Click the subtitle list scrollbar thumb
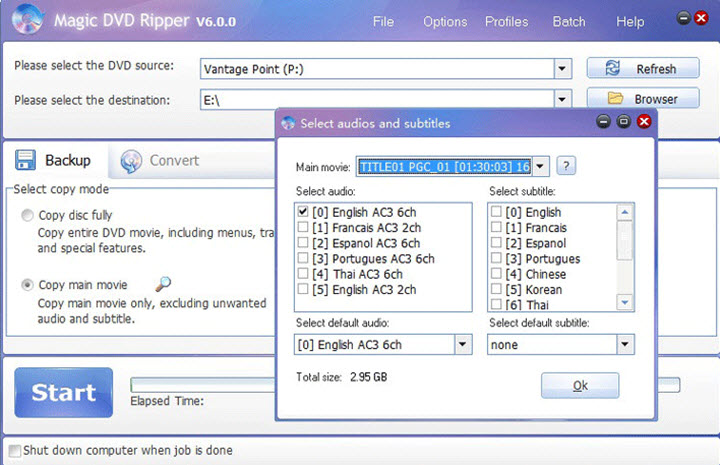This screenshot has height=465, width=720. coord(624,241)
